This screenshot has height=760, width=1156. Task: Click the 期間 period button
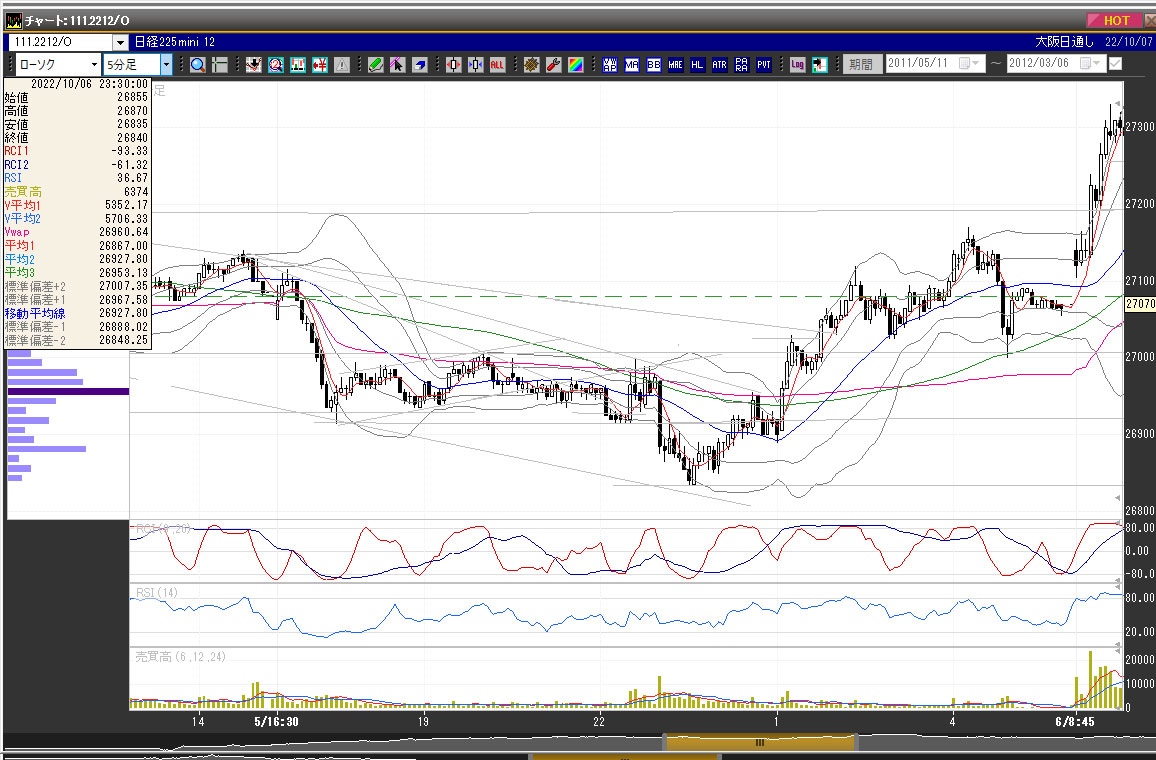coord(860,64)
